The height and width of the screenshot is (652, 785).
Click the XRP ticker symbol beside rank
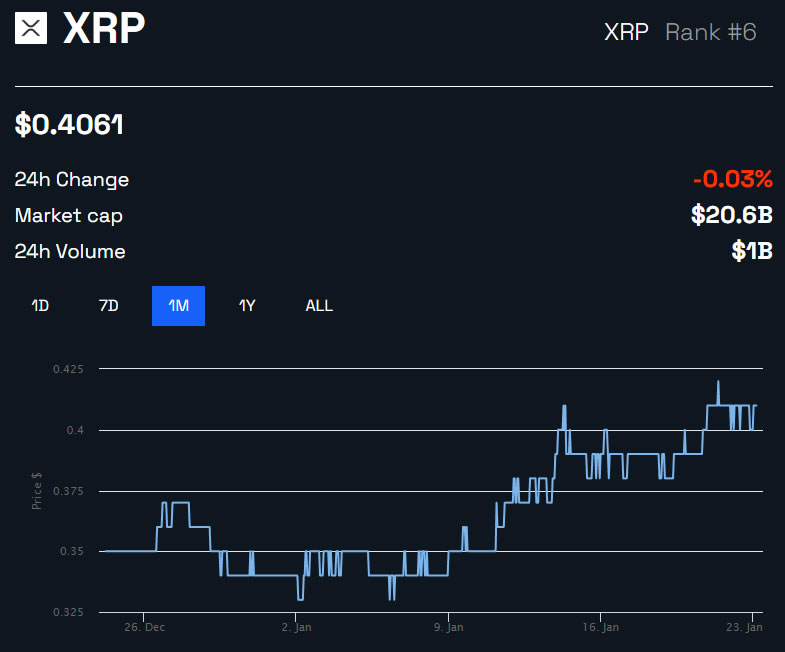[626, 32]
